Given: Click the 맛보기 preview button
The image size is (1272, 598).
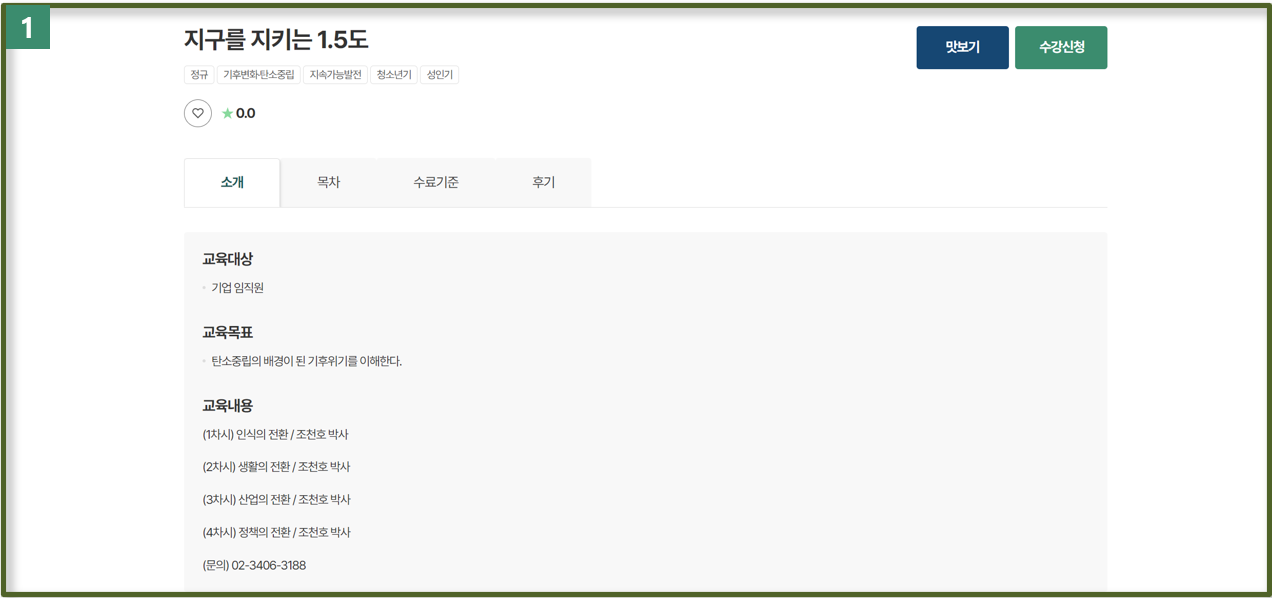Looking at the screenshot, I should 962,47.
